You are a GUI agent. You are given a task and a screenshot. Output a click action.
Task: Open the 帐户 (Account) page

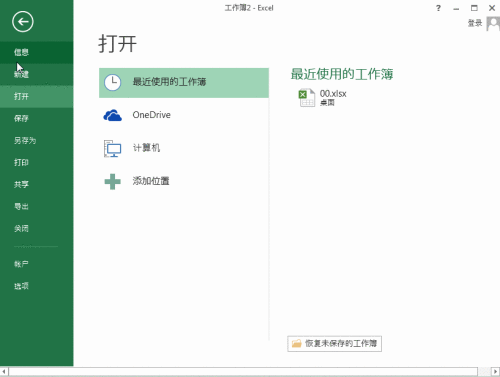click(37, 264)
